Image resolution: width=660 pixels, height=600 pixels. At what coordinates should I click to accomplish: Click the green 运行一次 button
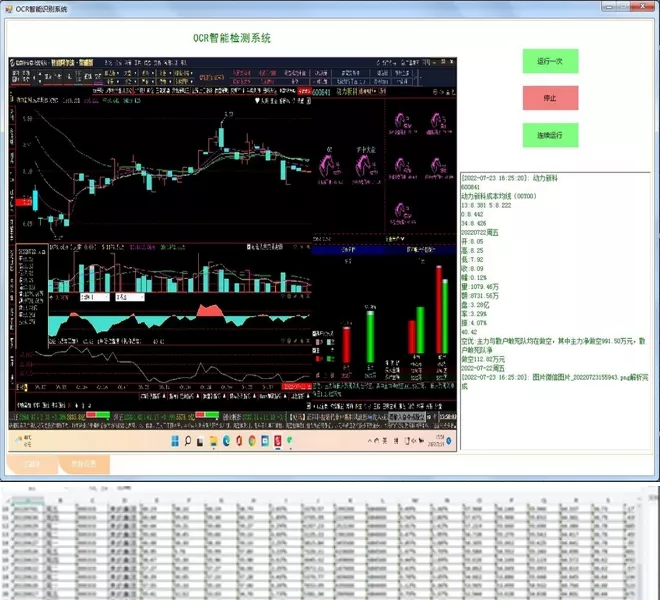click(x=550, y=61)
